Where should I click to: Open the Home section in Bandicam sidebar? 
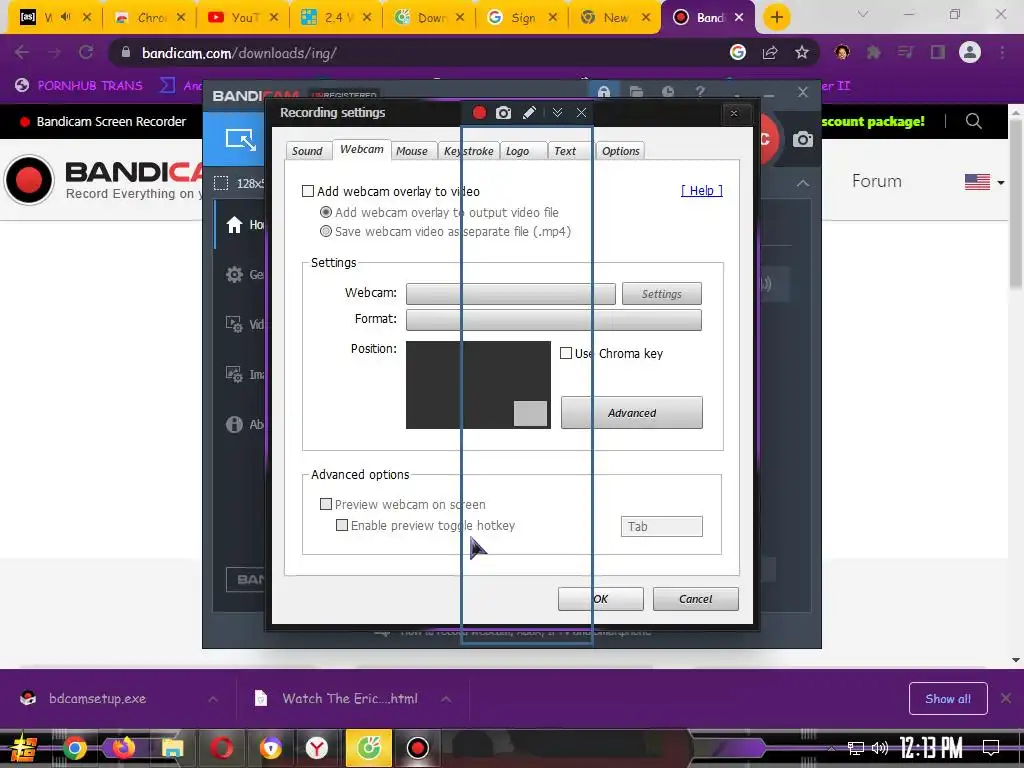234,225
